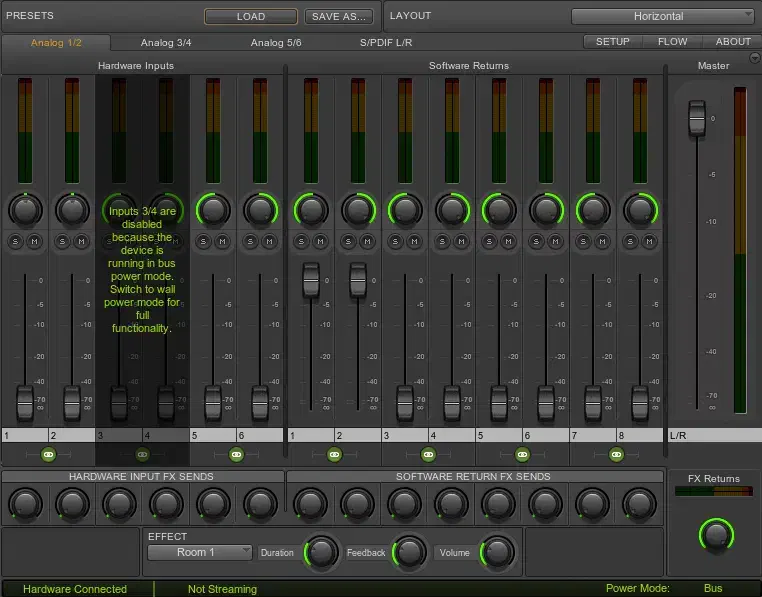Viewport: 762px width, 597px height.
Task: Mute software return channel 8
Action: [650, 241]
